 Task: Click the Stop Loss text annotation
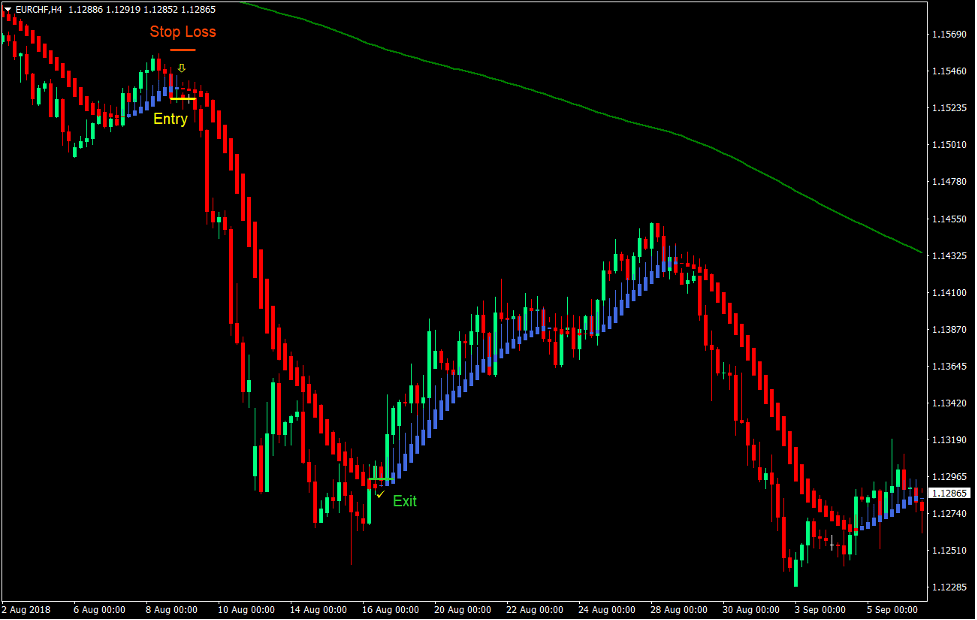coord(183,31)
